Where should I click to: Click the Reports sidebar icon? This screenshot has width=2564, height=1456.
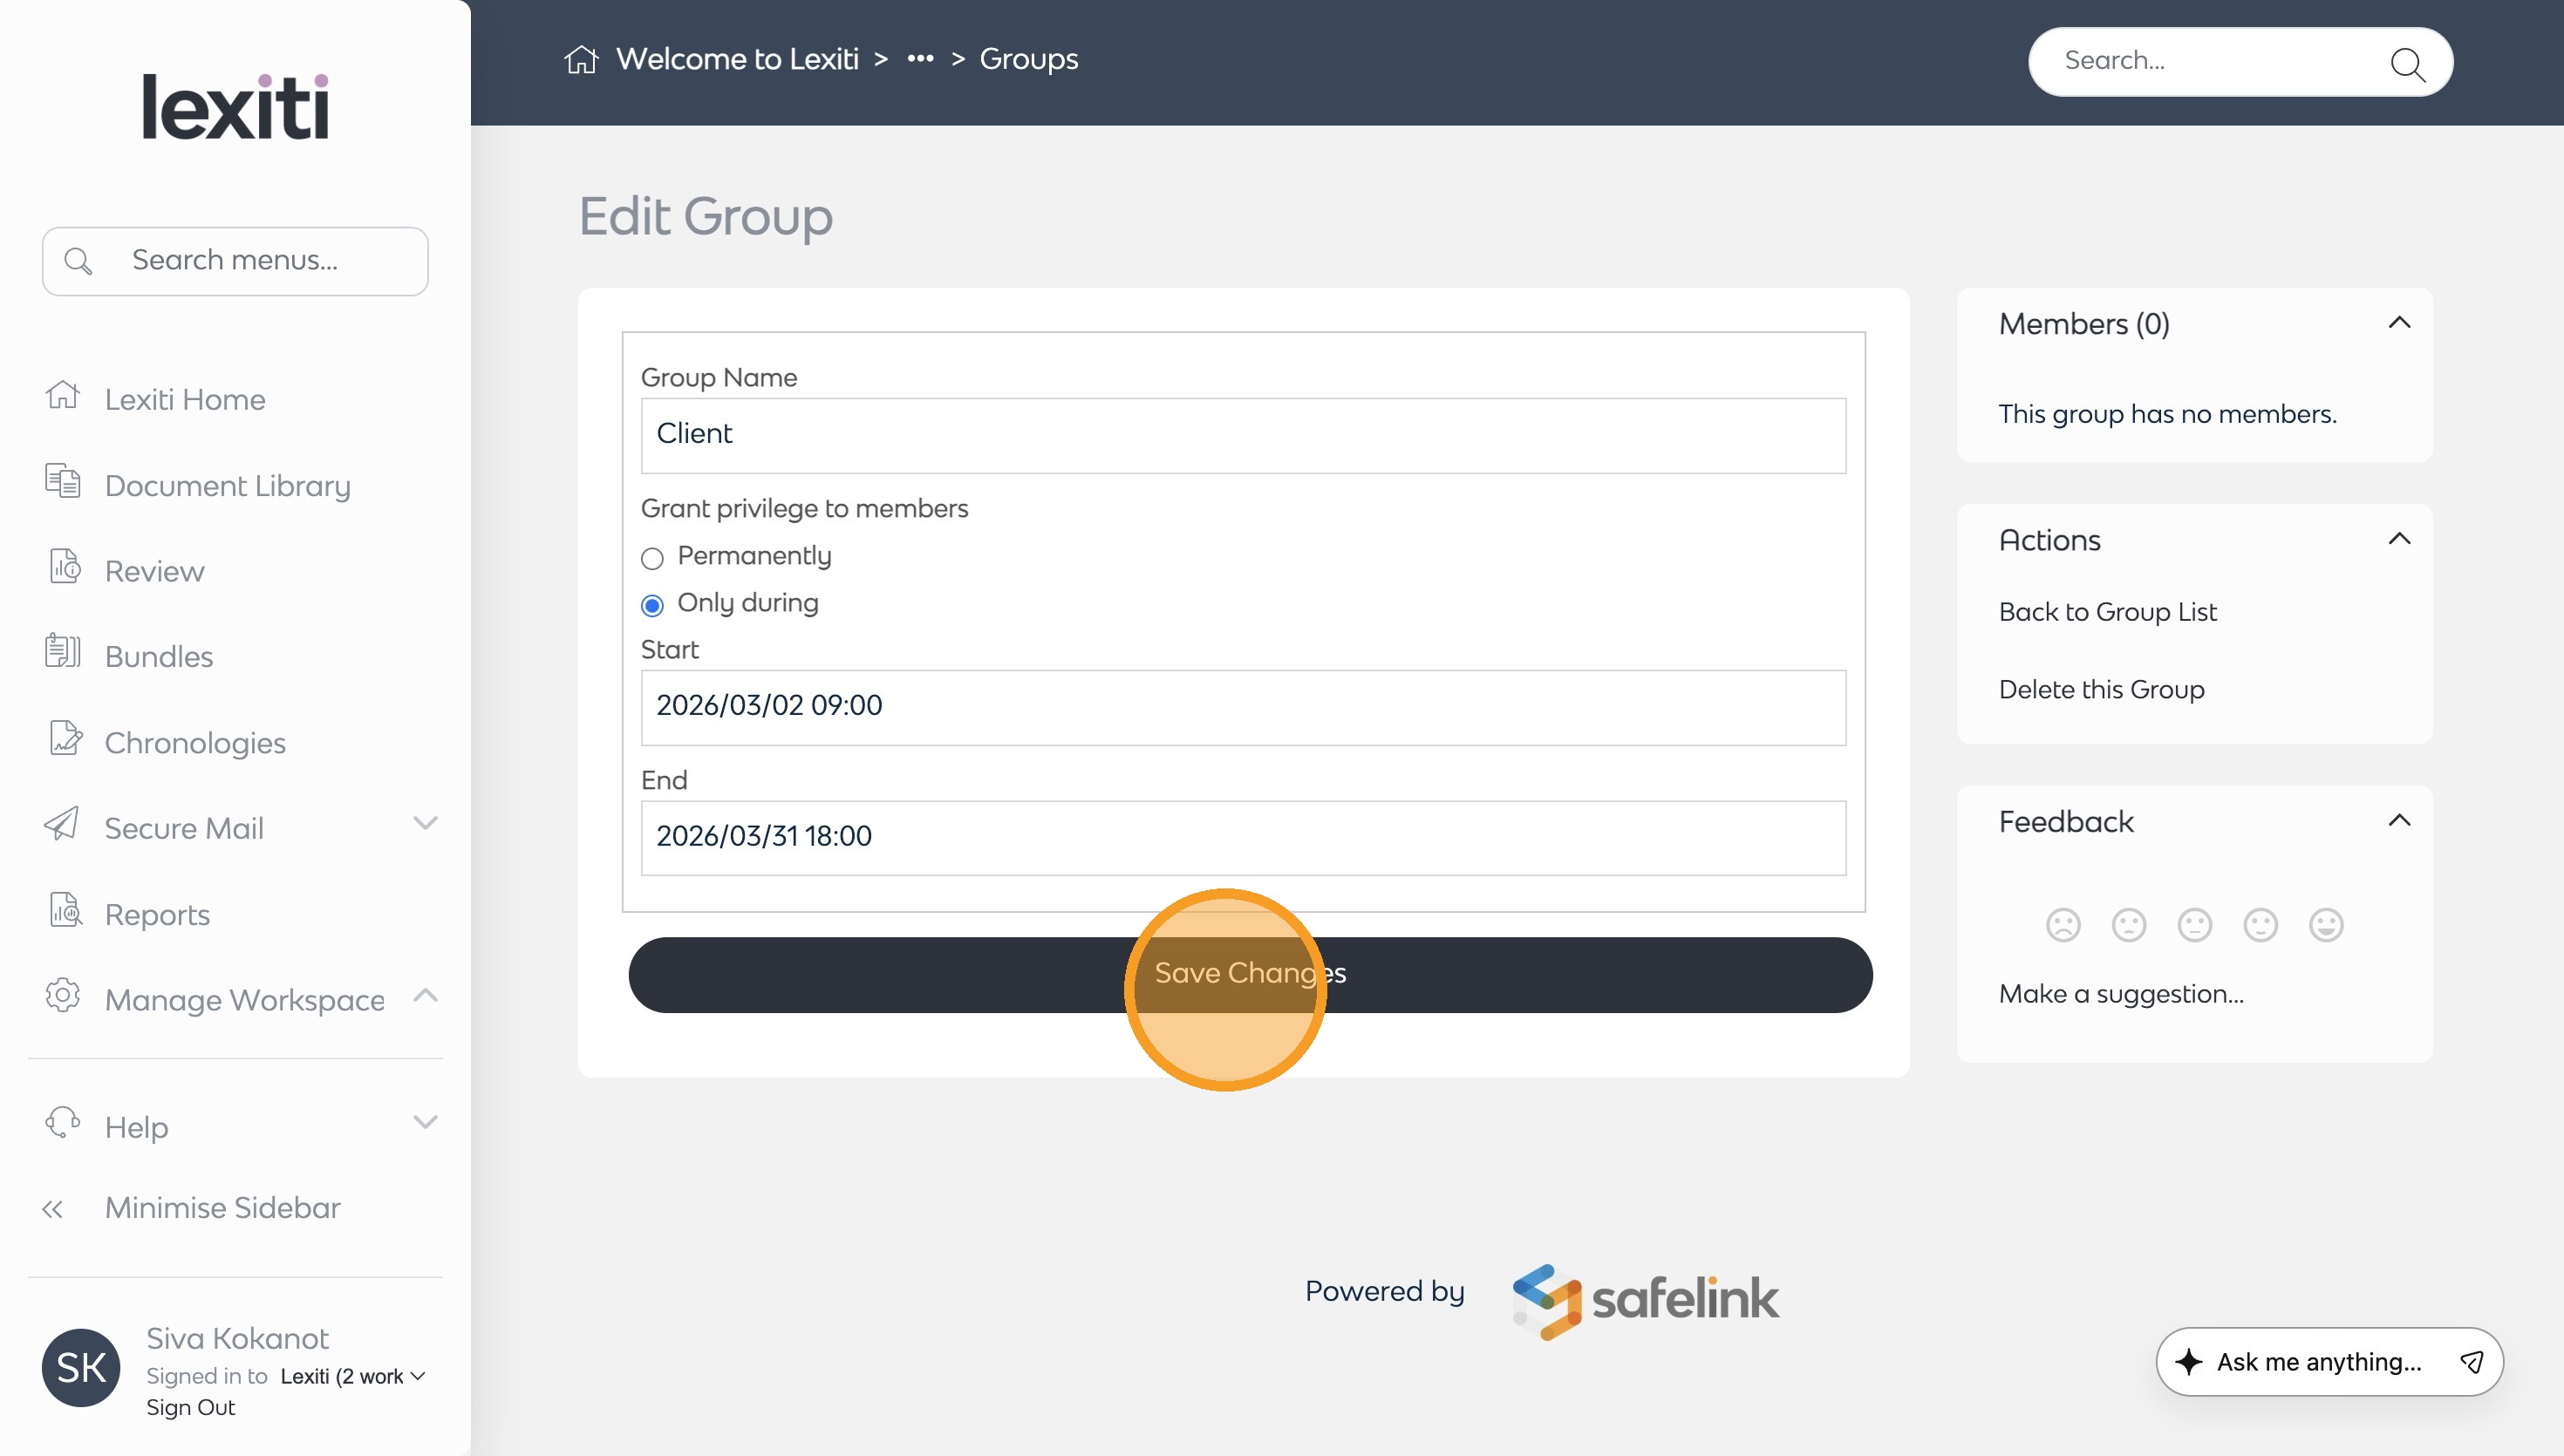click(x=65, y=911)
